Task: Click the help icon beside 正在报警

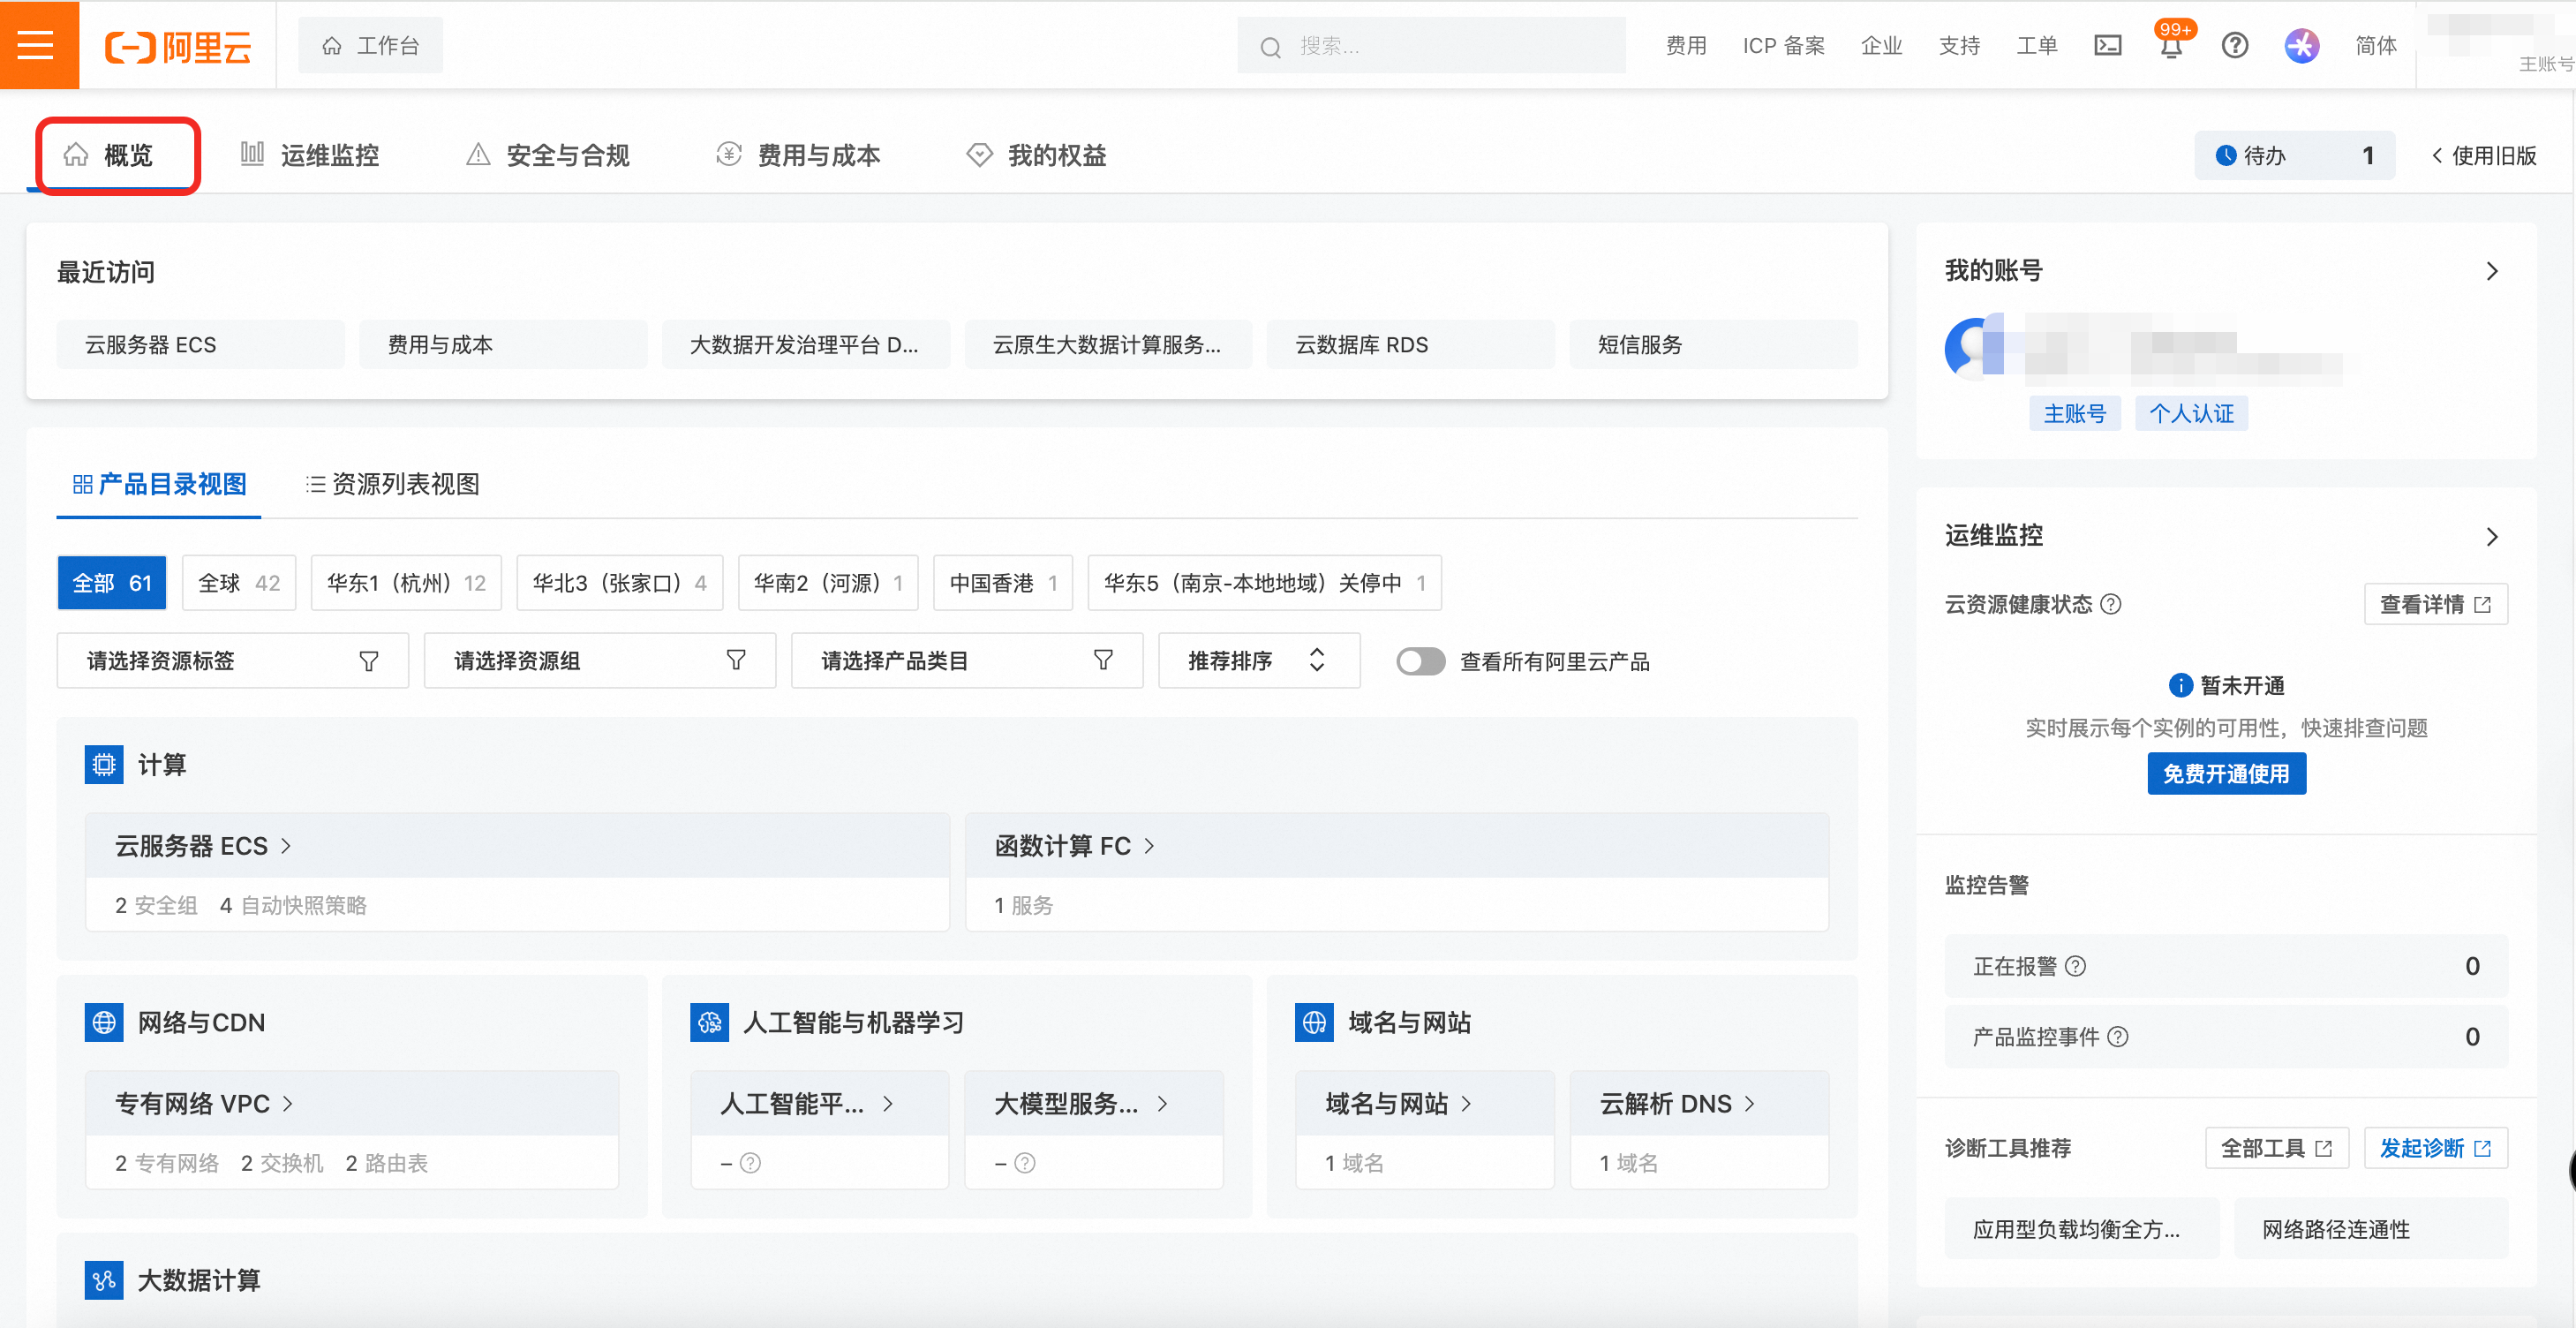Action: tap(2075, 966)
